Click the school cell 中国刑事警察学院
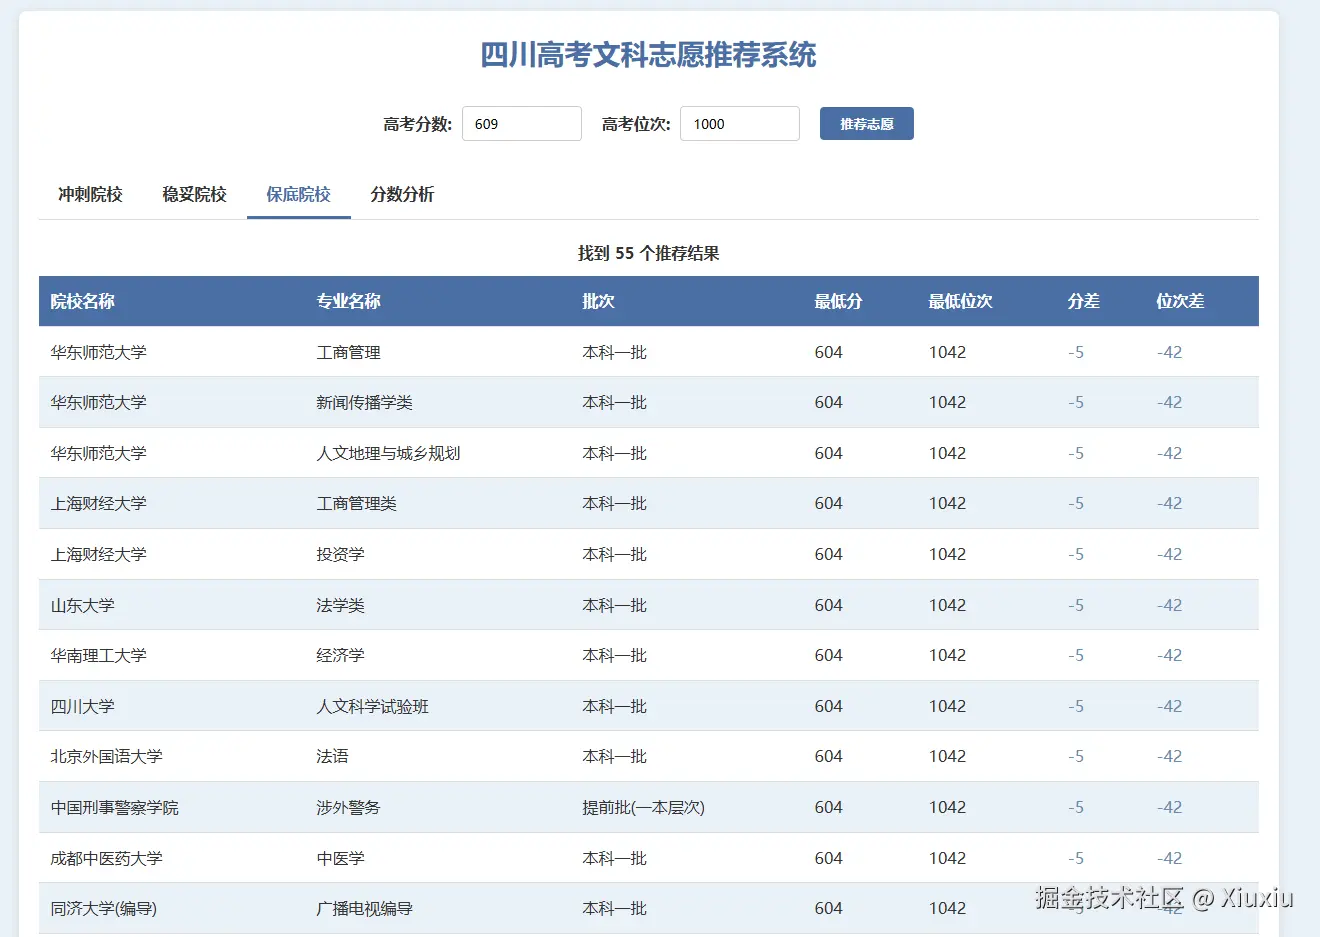 point(115,807)
